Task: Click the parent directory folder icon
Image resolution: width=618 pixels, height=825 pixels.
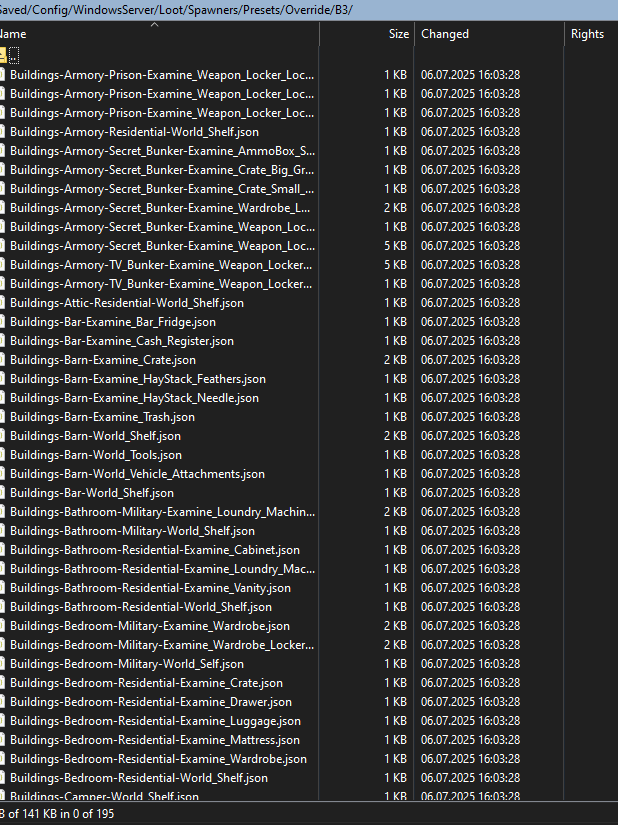Action: tap(3, 55)
